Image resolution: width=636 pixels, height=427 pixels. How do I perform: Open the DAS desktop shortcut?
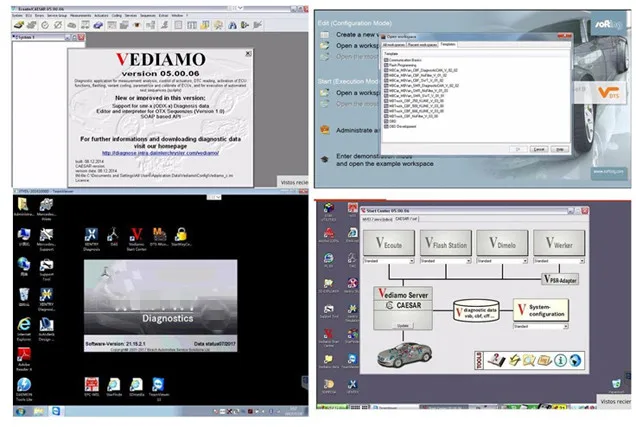(114, 237)
